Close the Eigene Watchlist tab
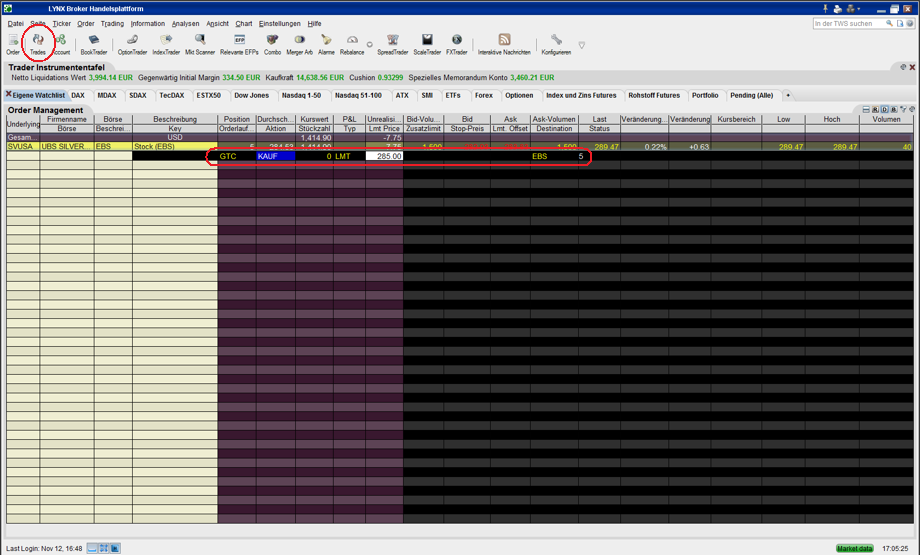The height and width of the screenshot is (555, 920). pos(9,94)
